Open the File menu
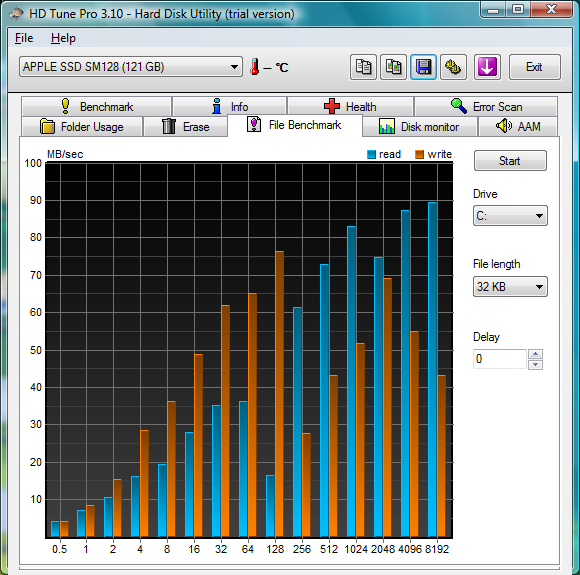This screenshot has width=580, height=575. click(x=24, y=38)
